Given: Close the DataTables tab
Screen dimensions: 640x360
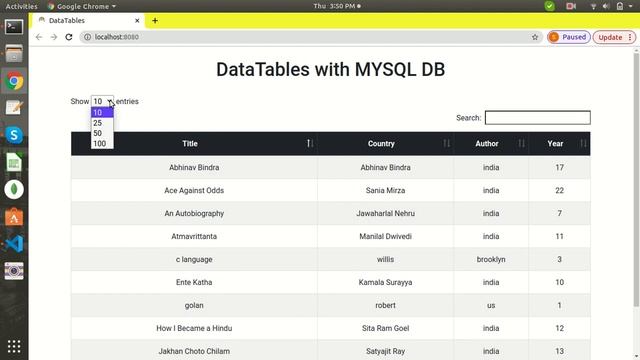Looking at the screenshot, I should pyautogui.click(x=137, y=20).
